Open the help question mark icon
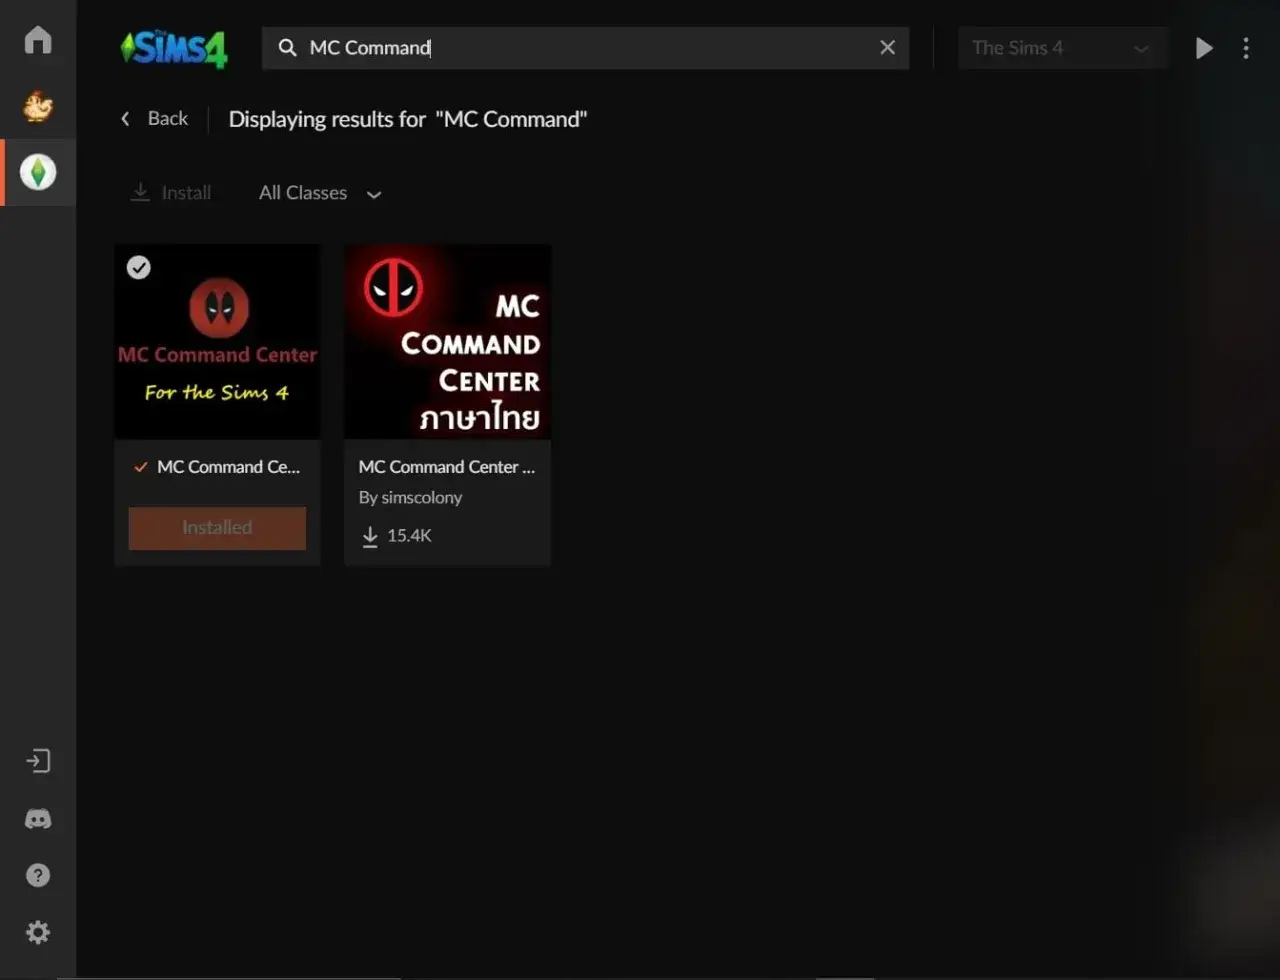Viewport: 1280px width, 980px height. pos(38,875)
